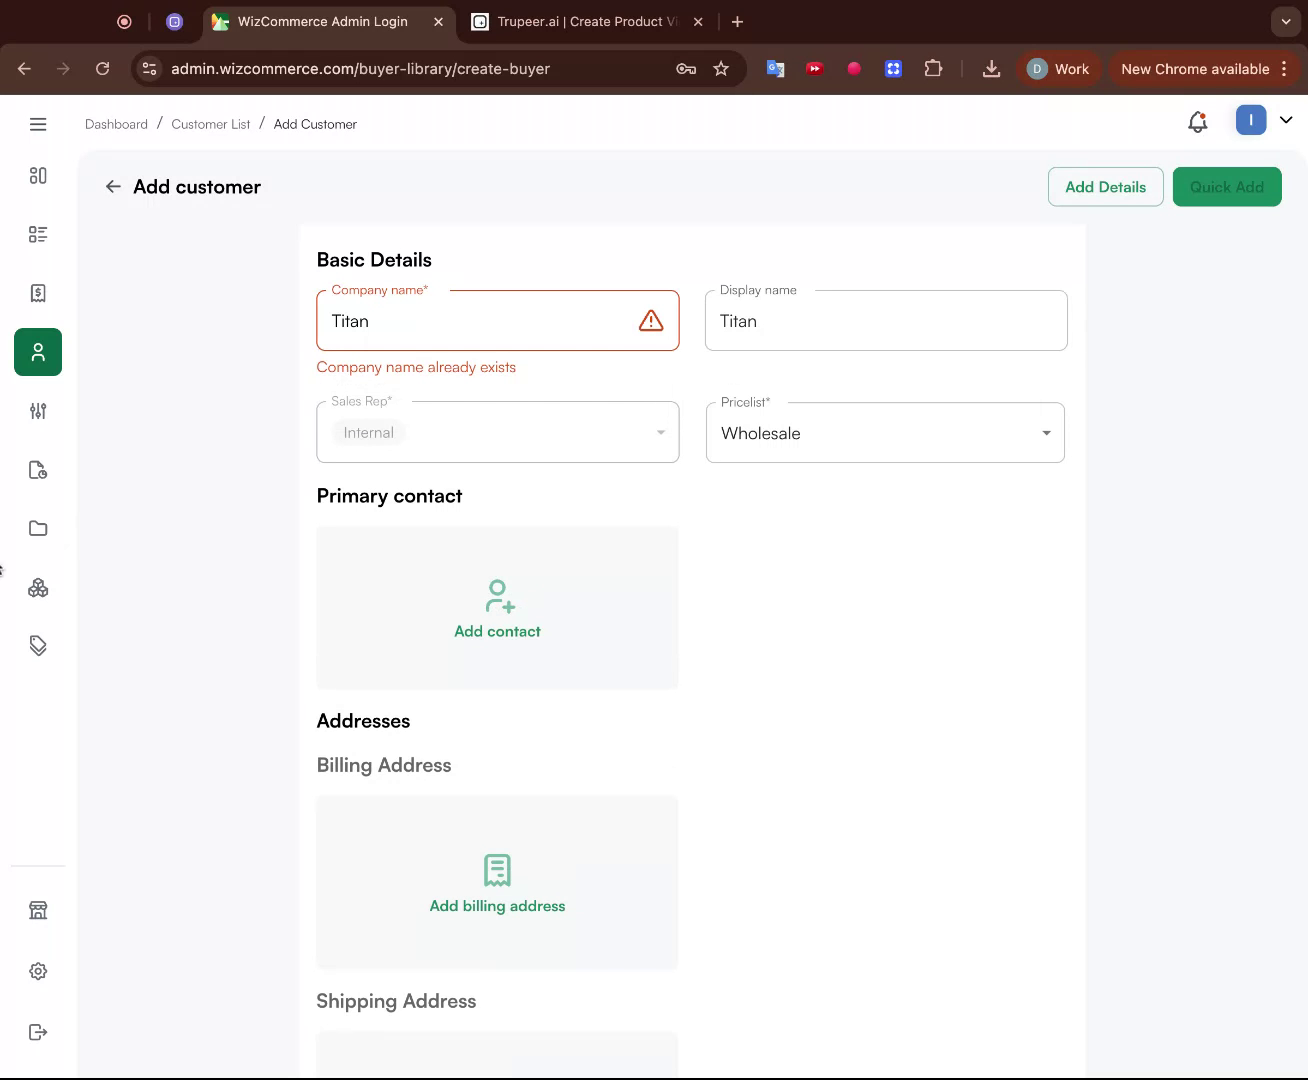Open Chrome extensions puzzle icon

point(933,69)
